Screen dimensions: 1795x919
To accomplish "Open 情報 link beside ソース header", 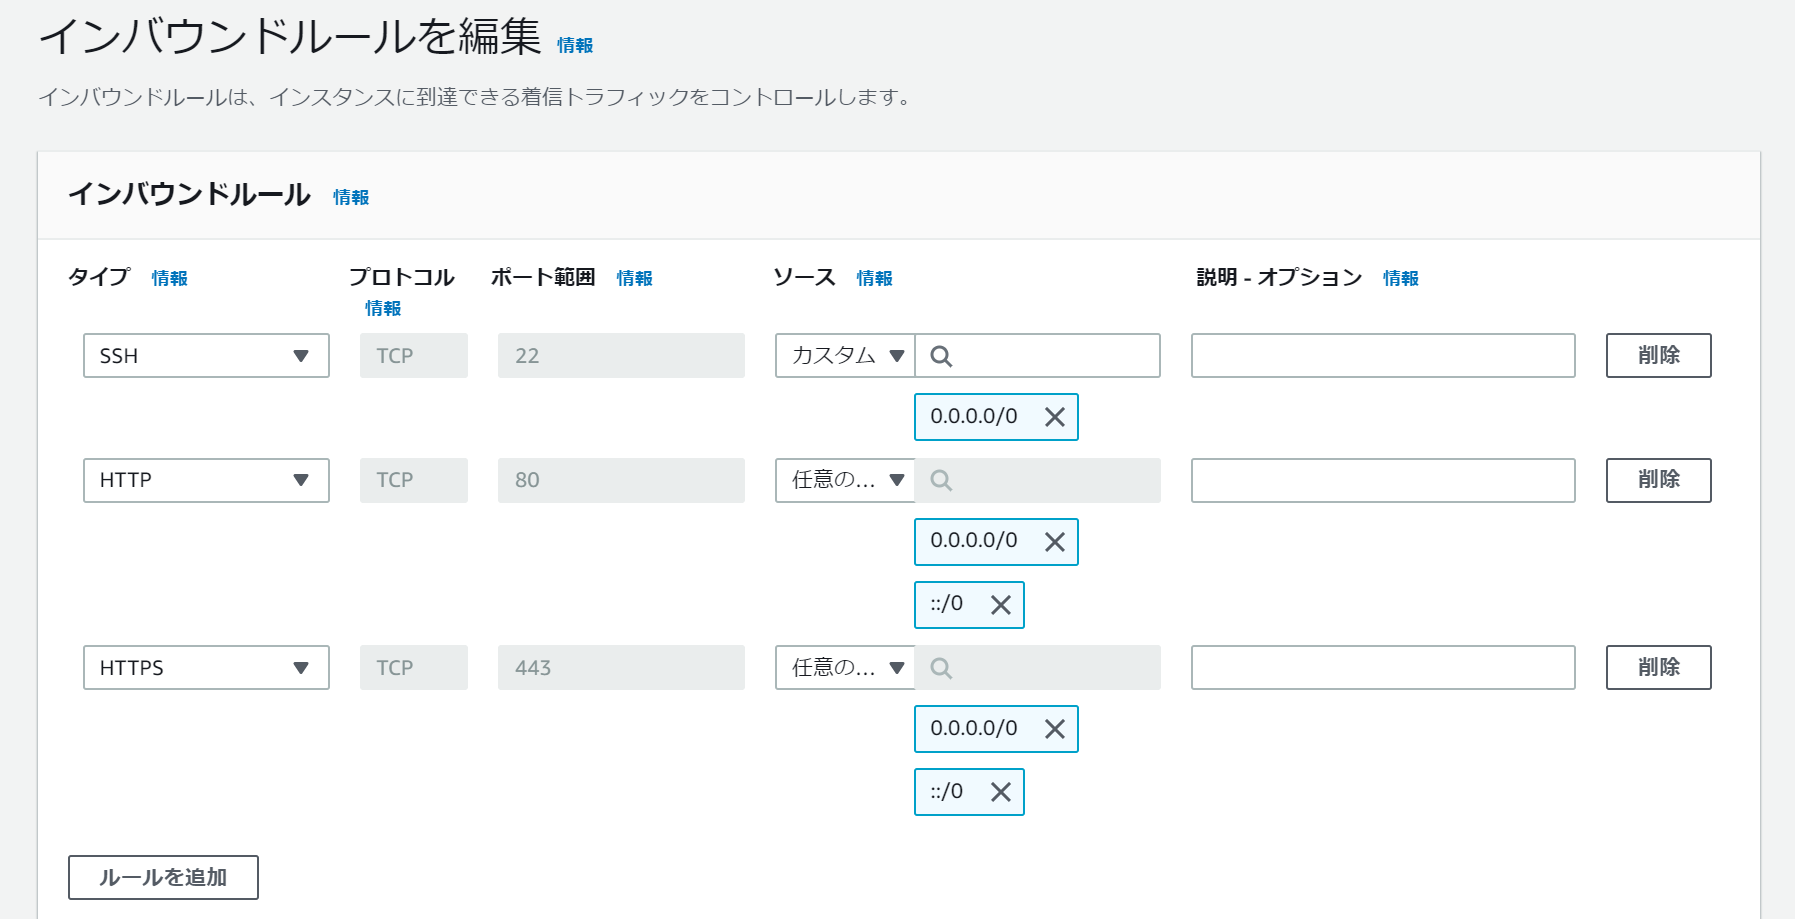I will tap(874, 279).
